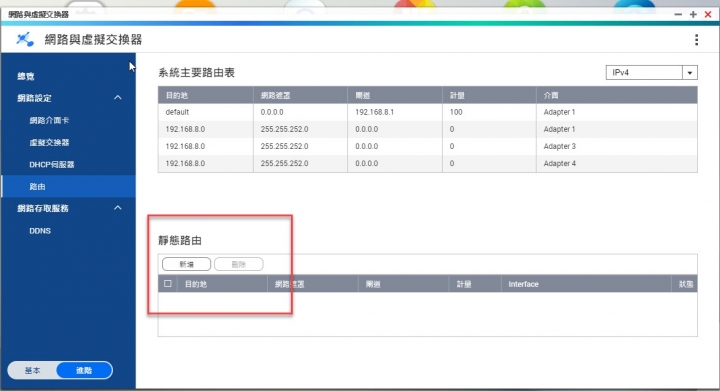This screenshot has width=720, height=391.
Task: Collapse the 網路設定 section chevron
Action: point(118,98)
